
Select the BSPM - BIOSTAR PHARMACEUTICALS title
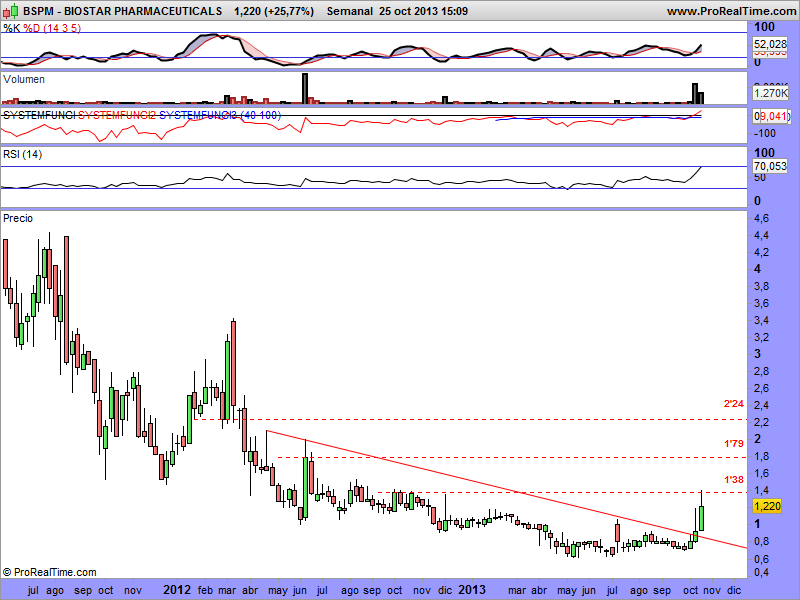(x=122, y=11)
